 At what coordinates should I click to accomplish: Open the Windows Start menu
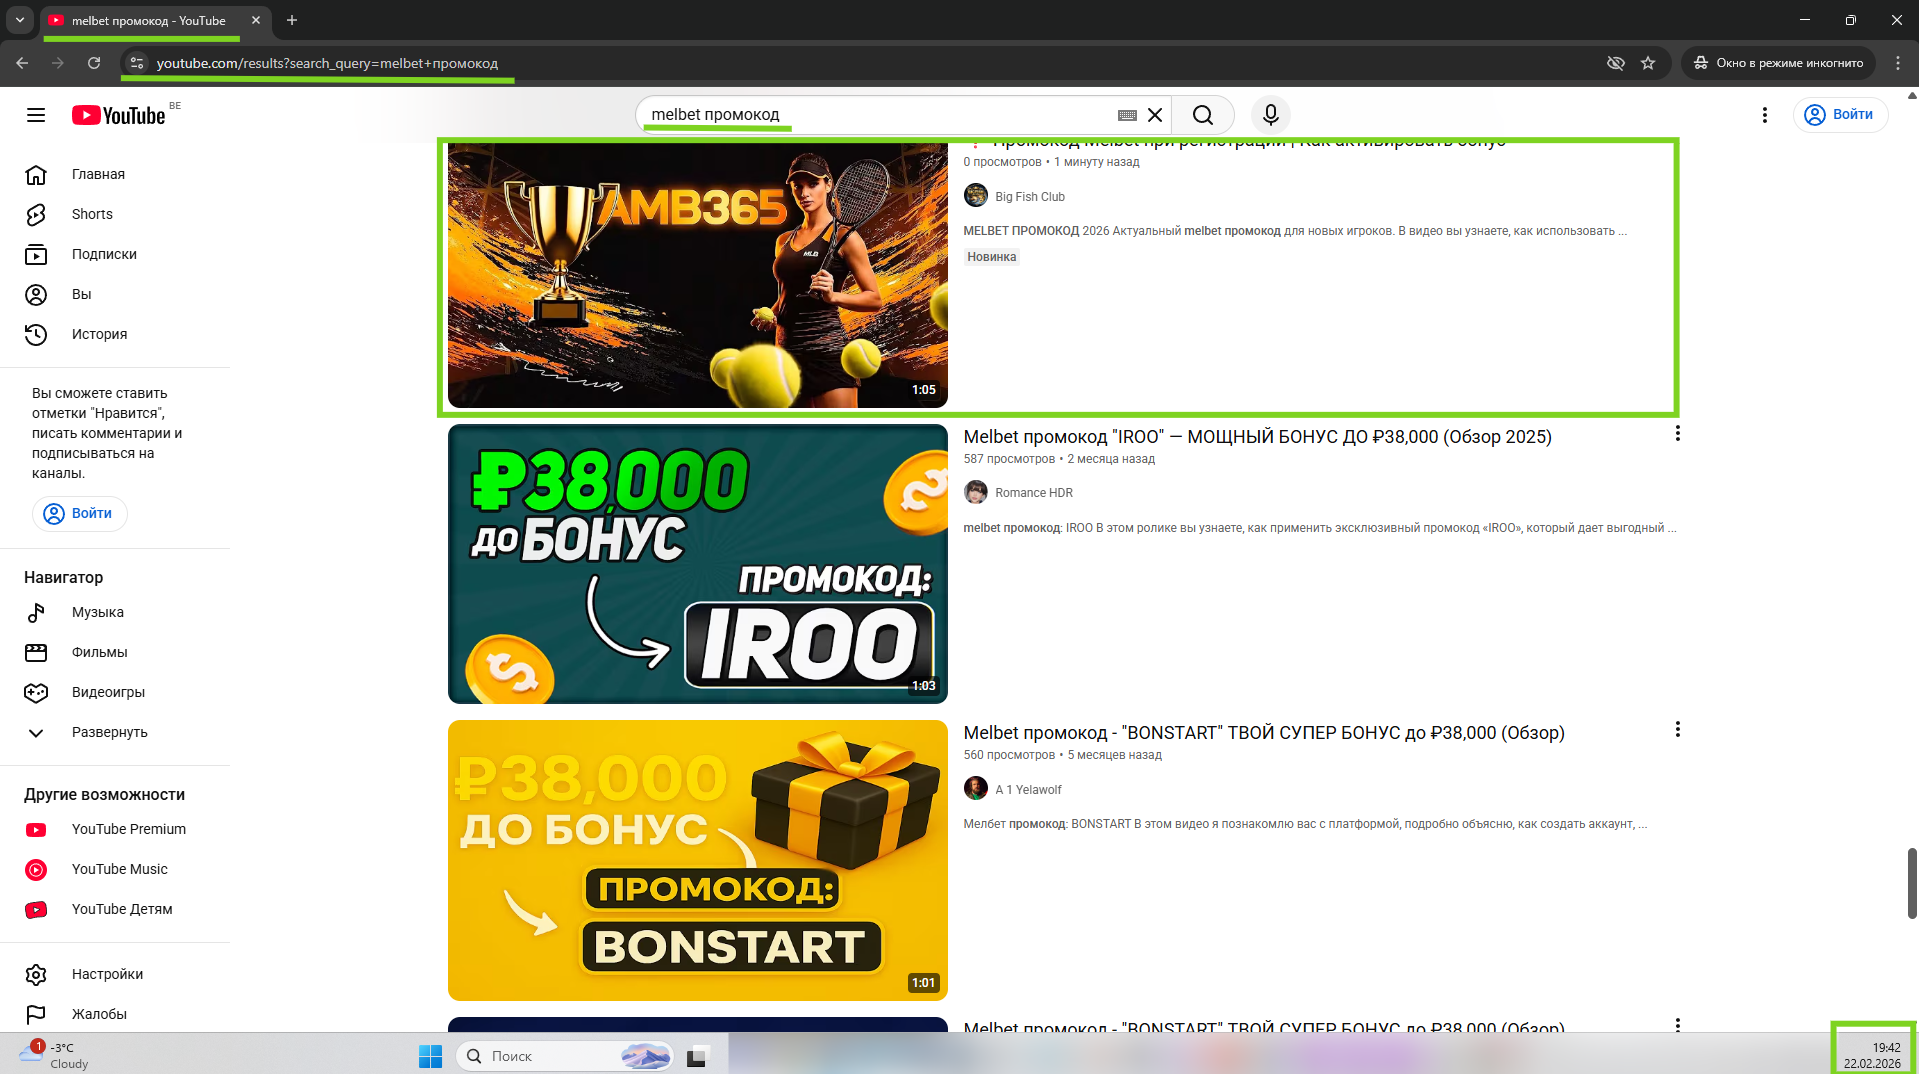pos(431,1056)
